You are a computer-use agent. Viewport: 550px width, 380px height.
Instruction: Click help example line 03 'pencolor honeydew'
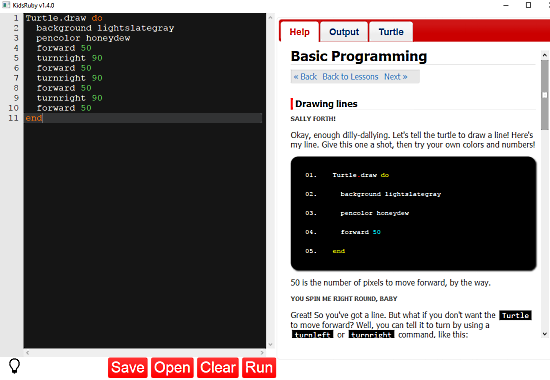375,213
